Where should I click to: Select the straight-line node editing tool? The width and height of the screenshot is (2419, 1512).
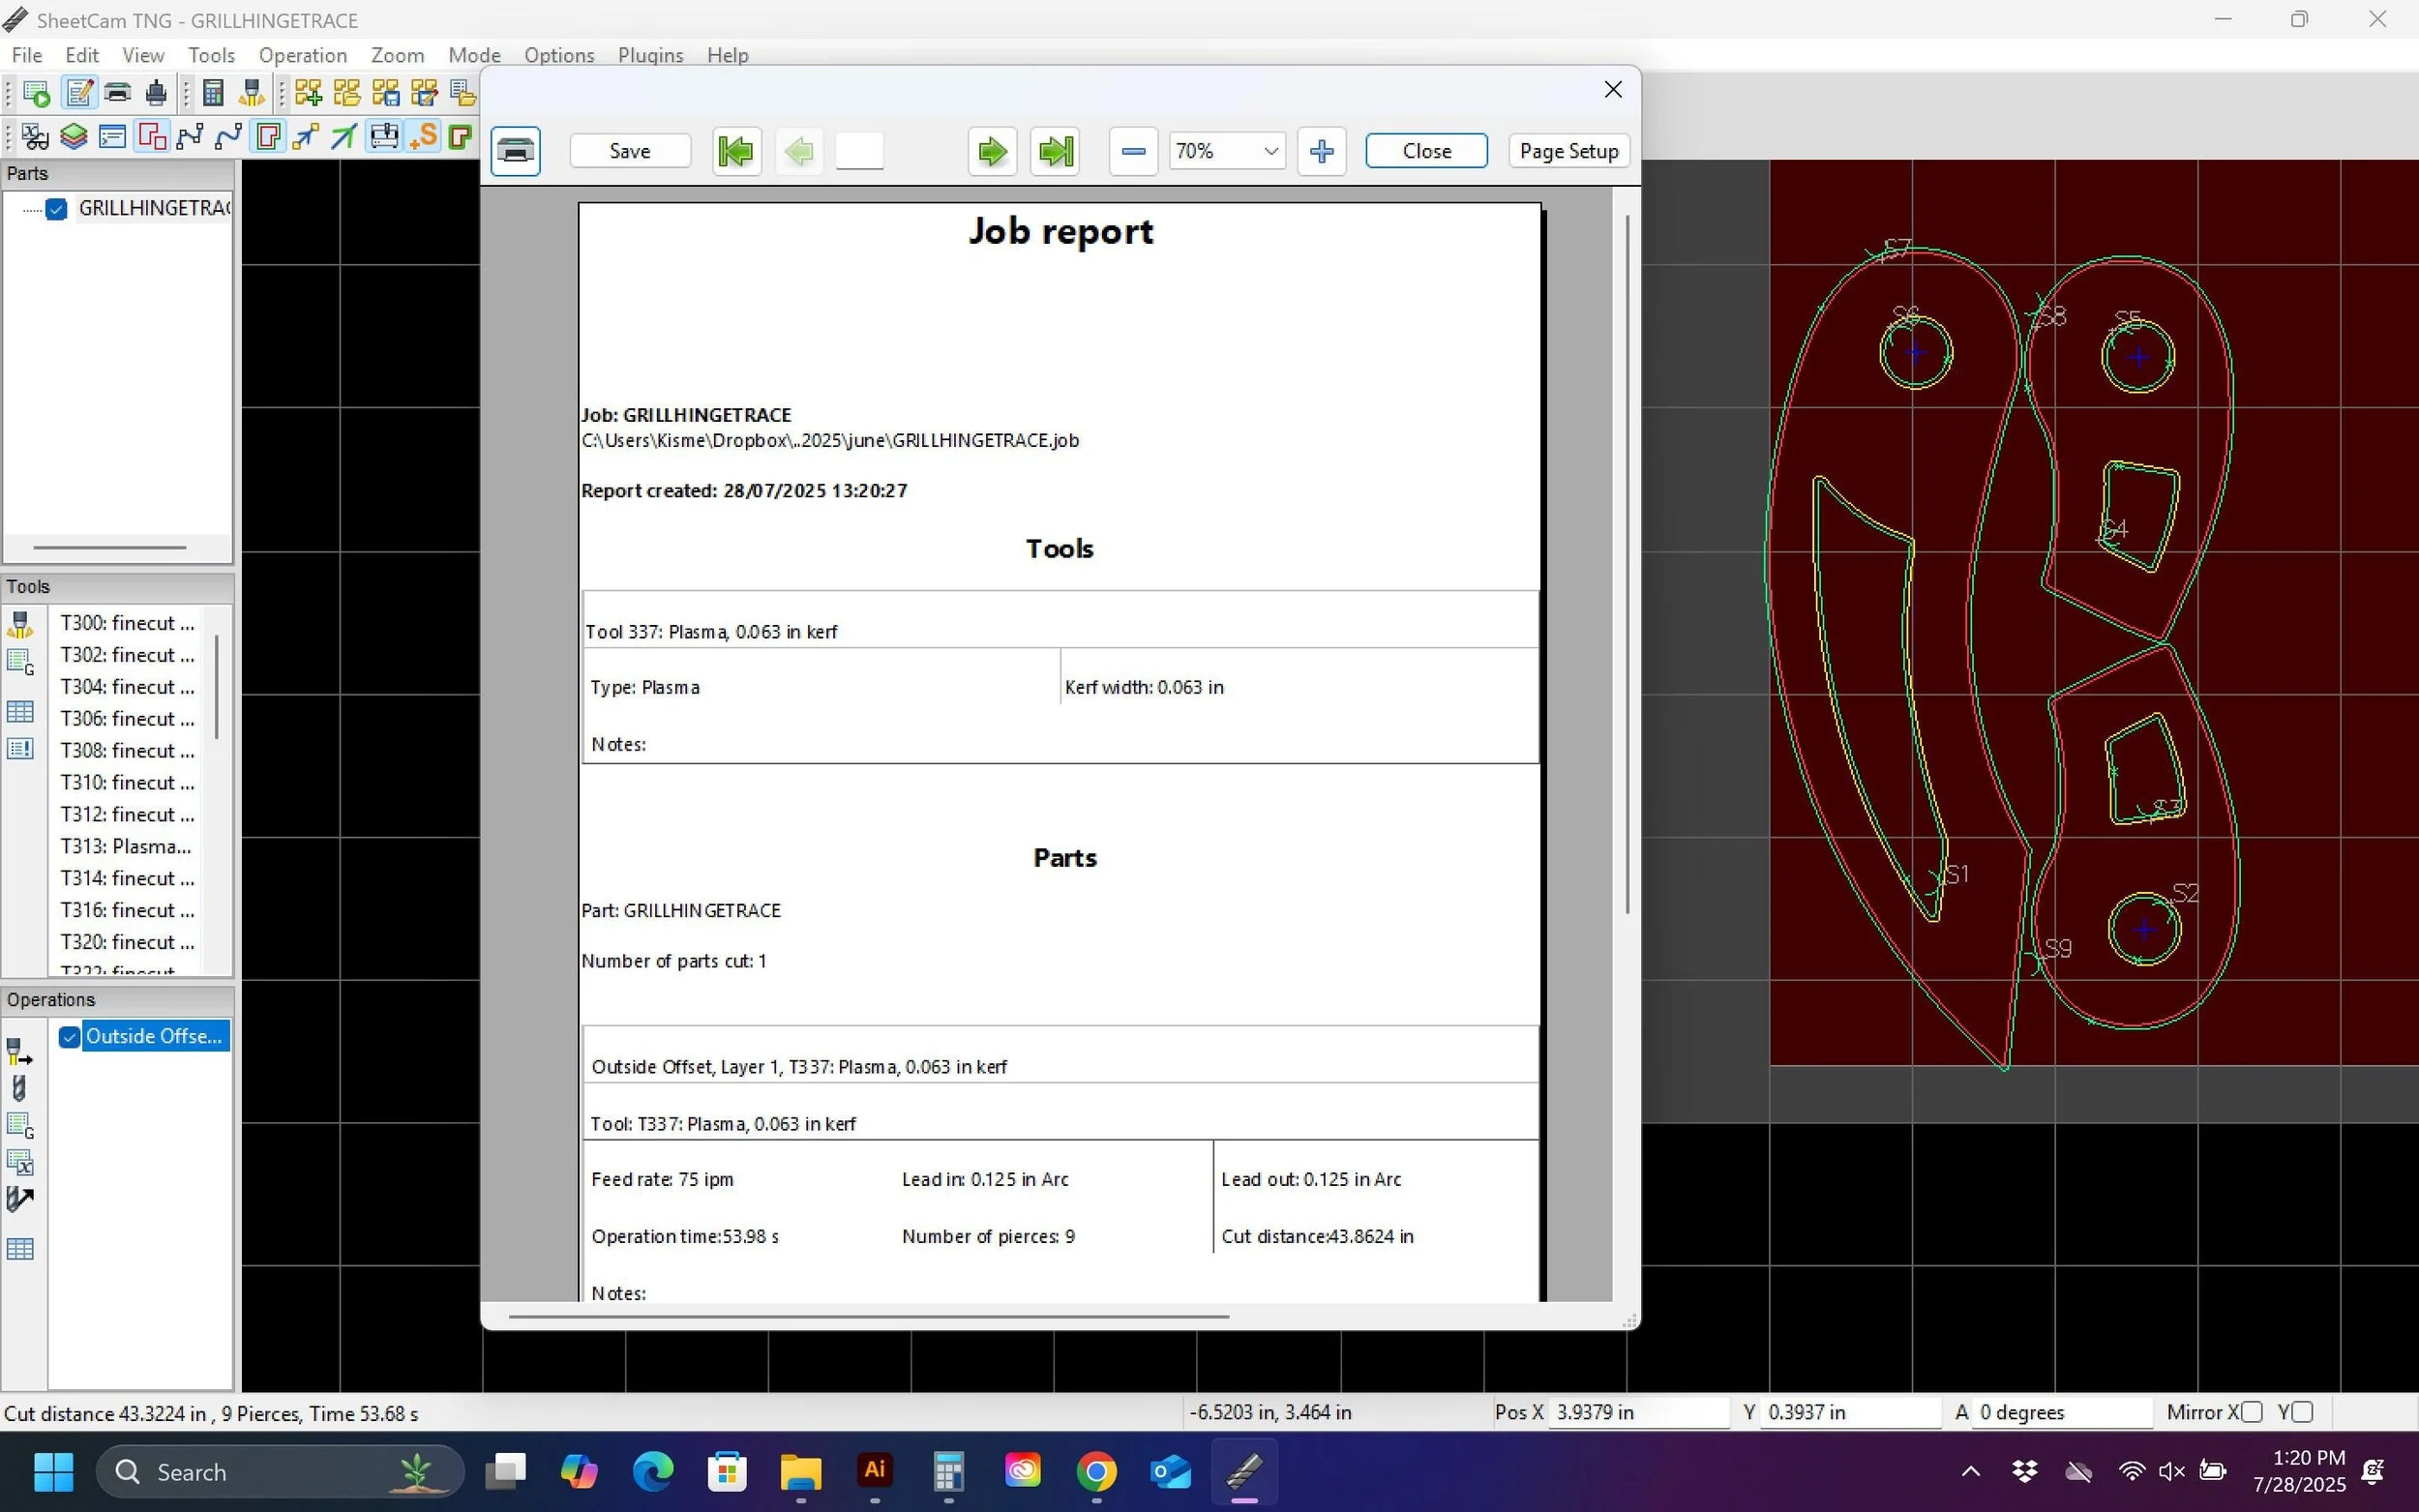(x=190, y=136)
